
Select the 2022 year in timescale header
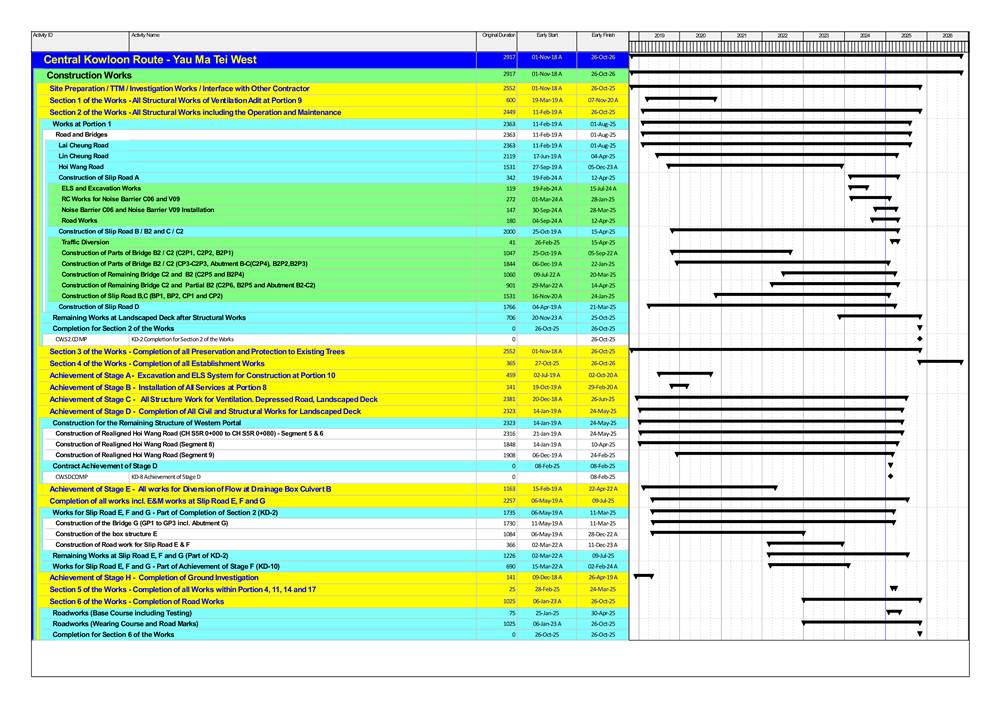coord(782,35)
